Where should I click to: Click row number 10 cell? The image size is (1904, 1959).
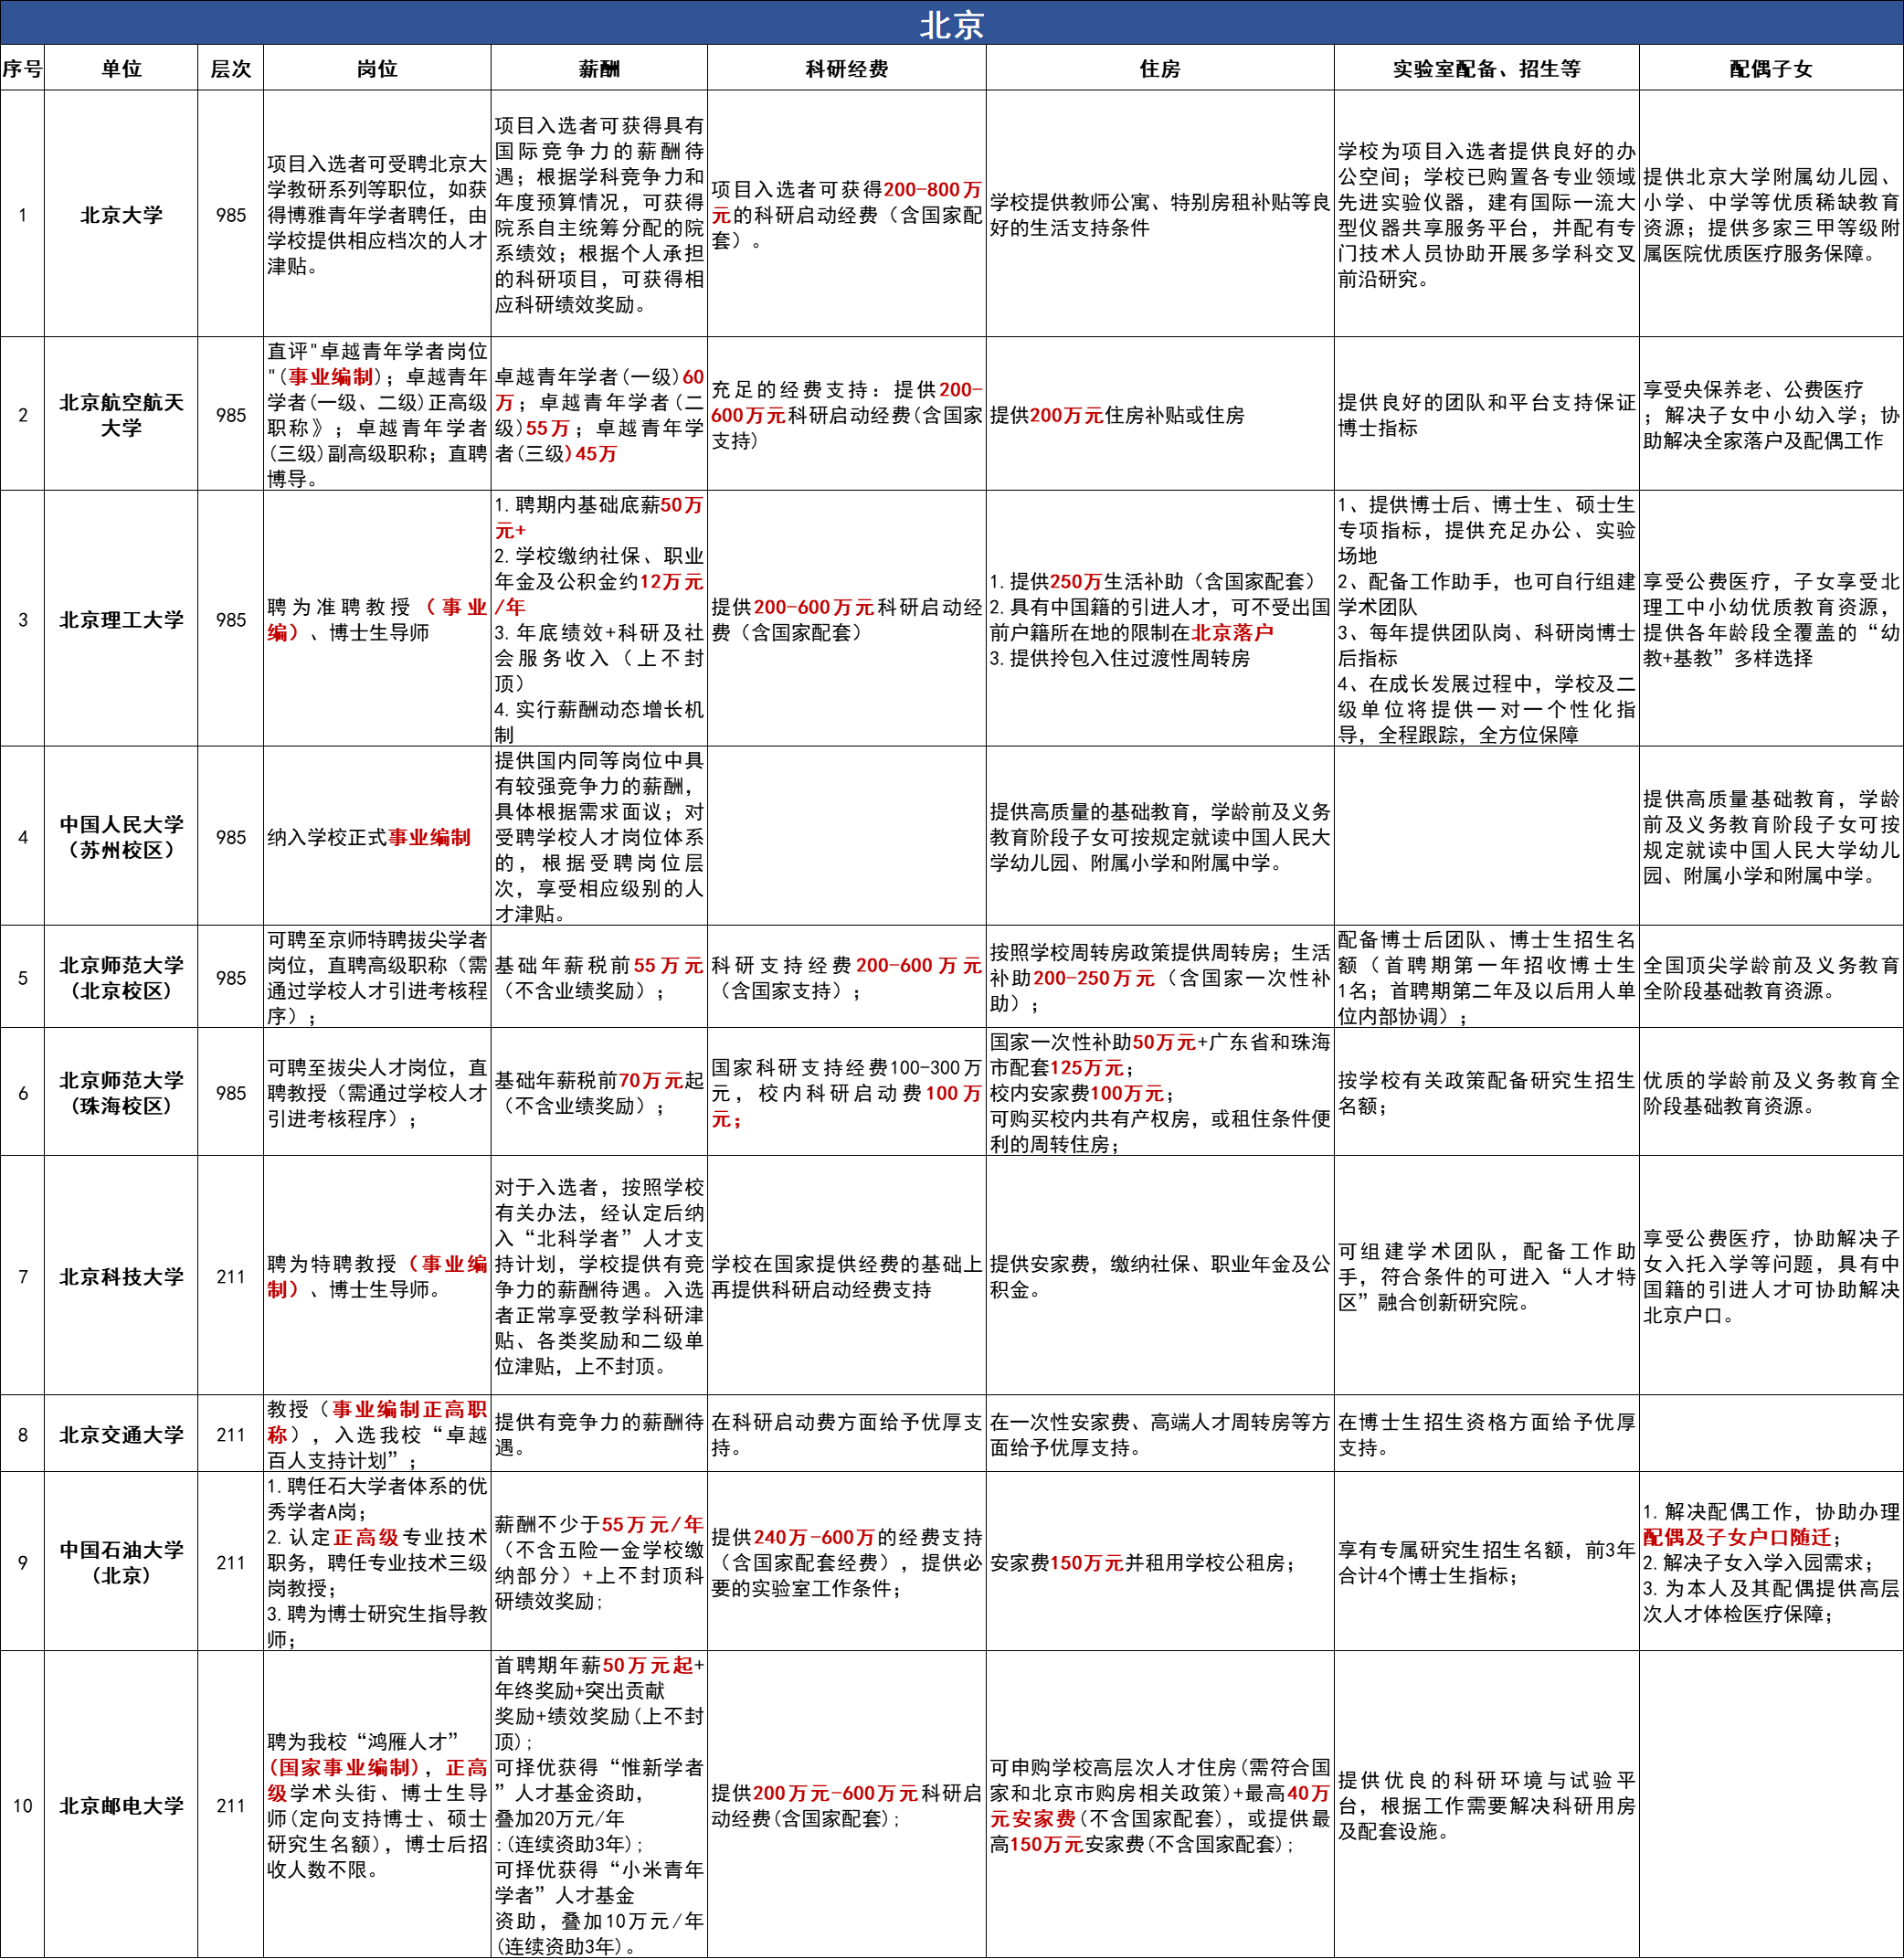coord(22,1805)
